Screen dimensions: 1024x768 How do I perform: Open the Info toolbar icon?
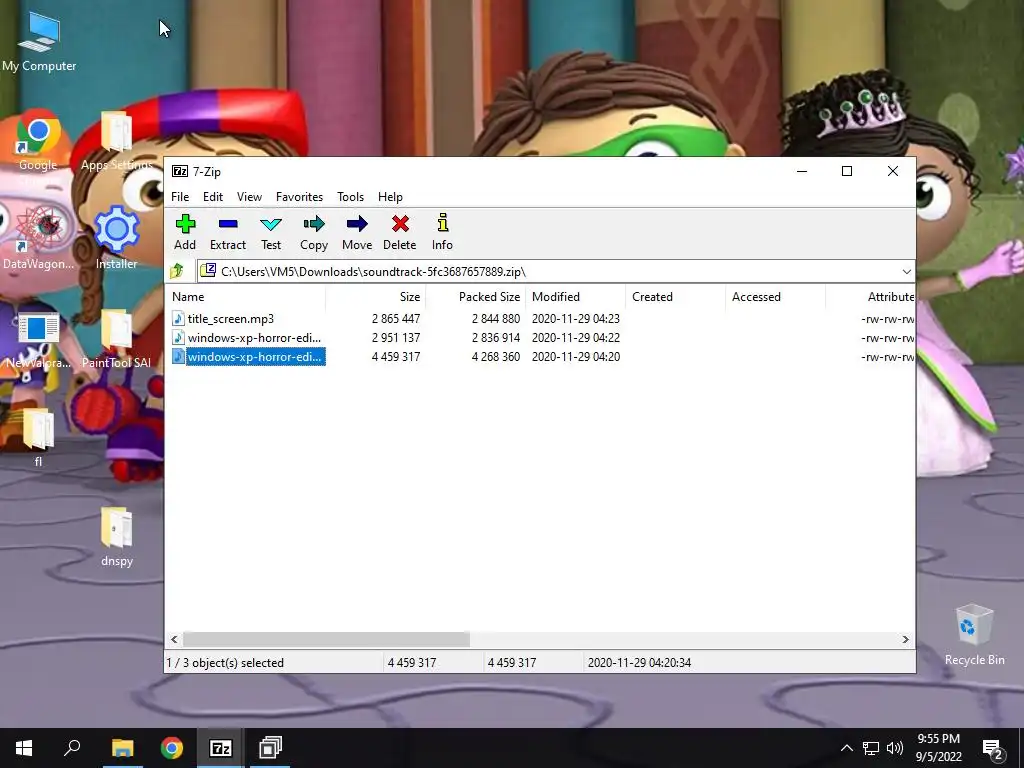coord(443,223)
